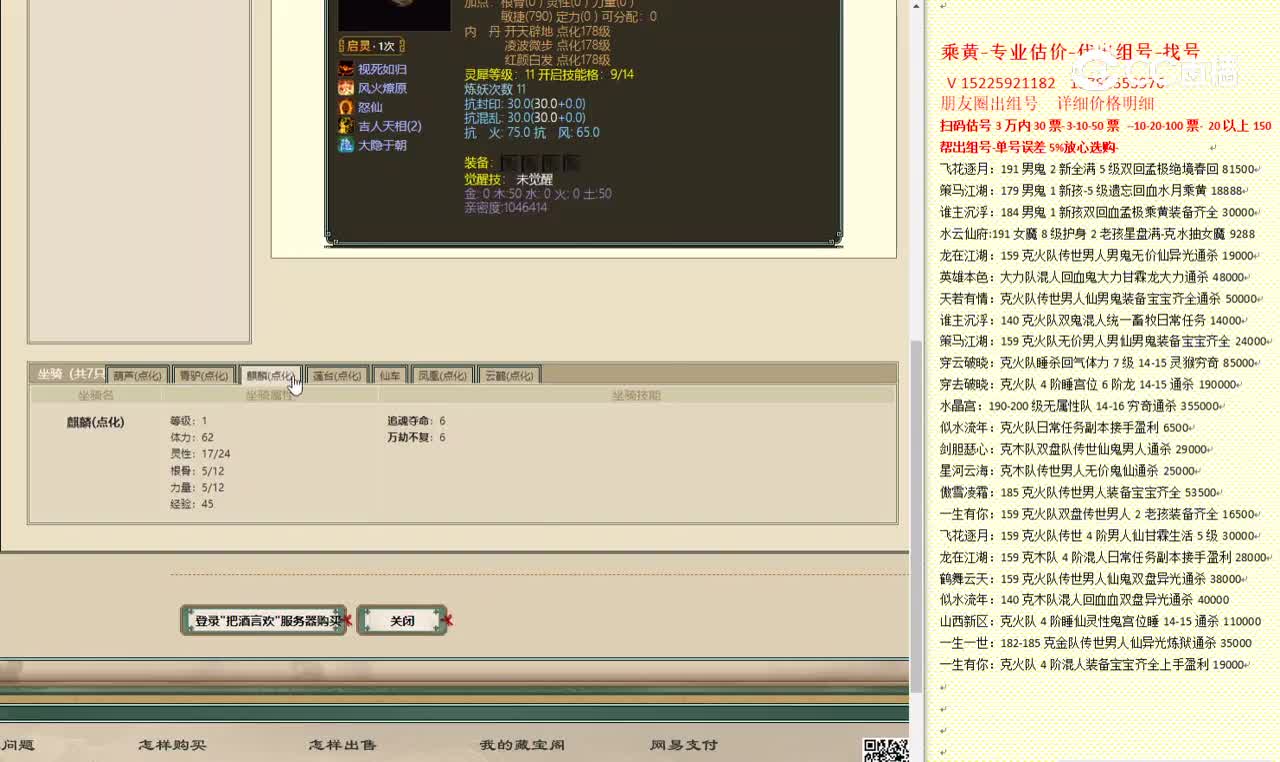
Task: Click the 亲密度1046414 value
Action: [506, 208]
